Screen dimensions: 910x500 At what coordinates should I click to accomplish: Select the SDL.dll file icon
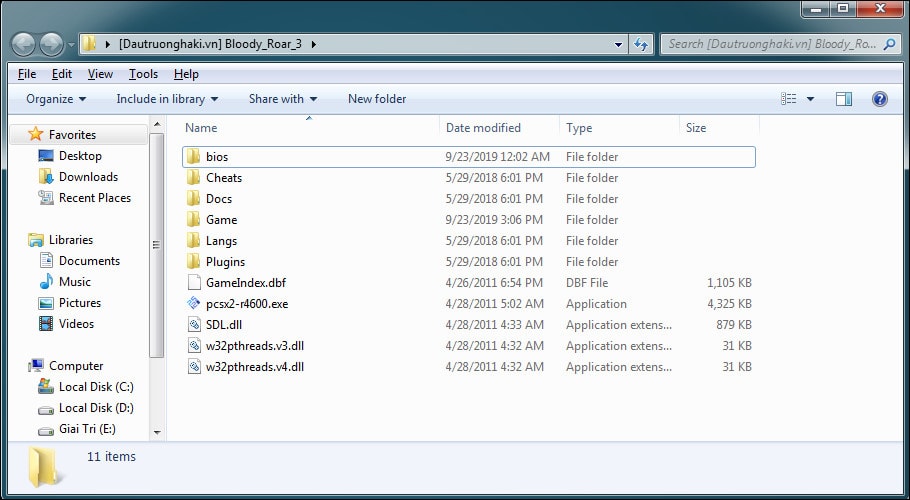point(193,324)
